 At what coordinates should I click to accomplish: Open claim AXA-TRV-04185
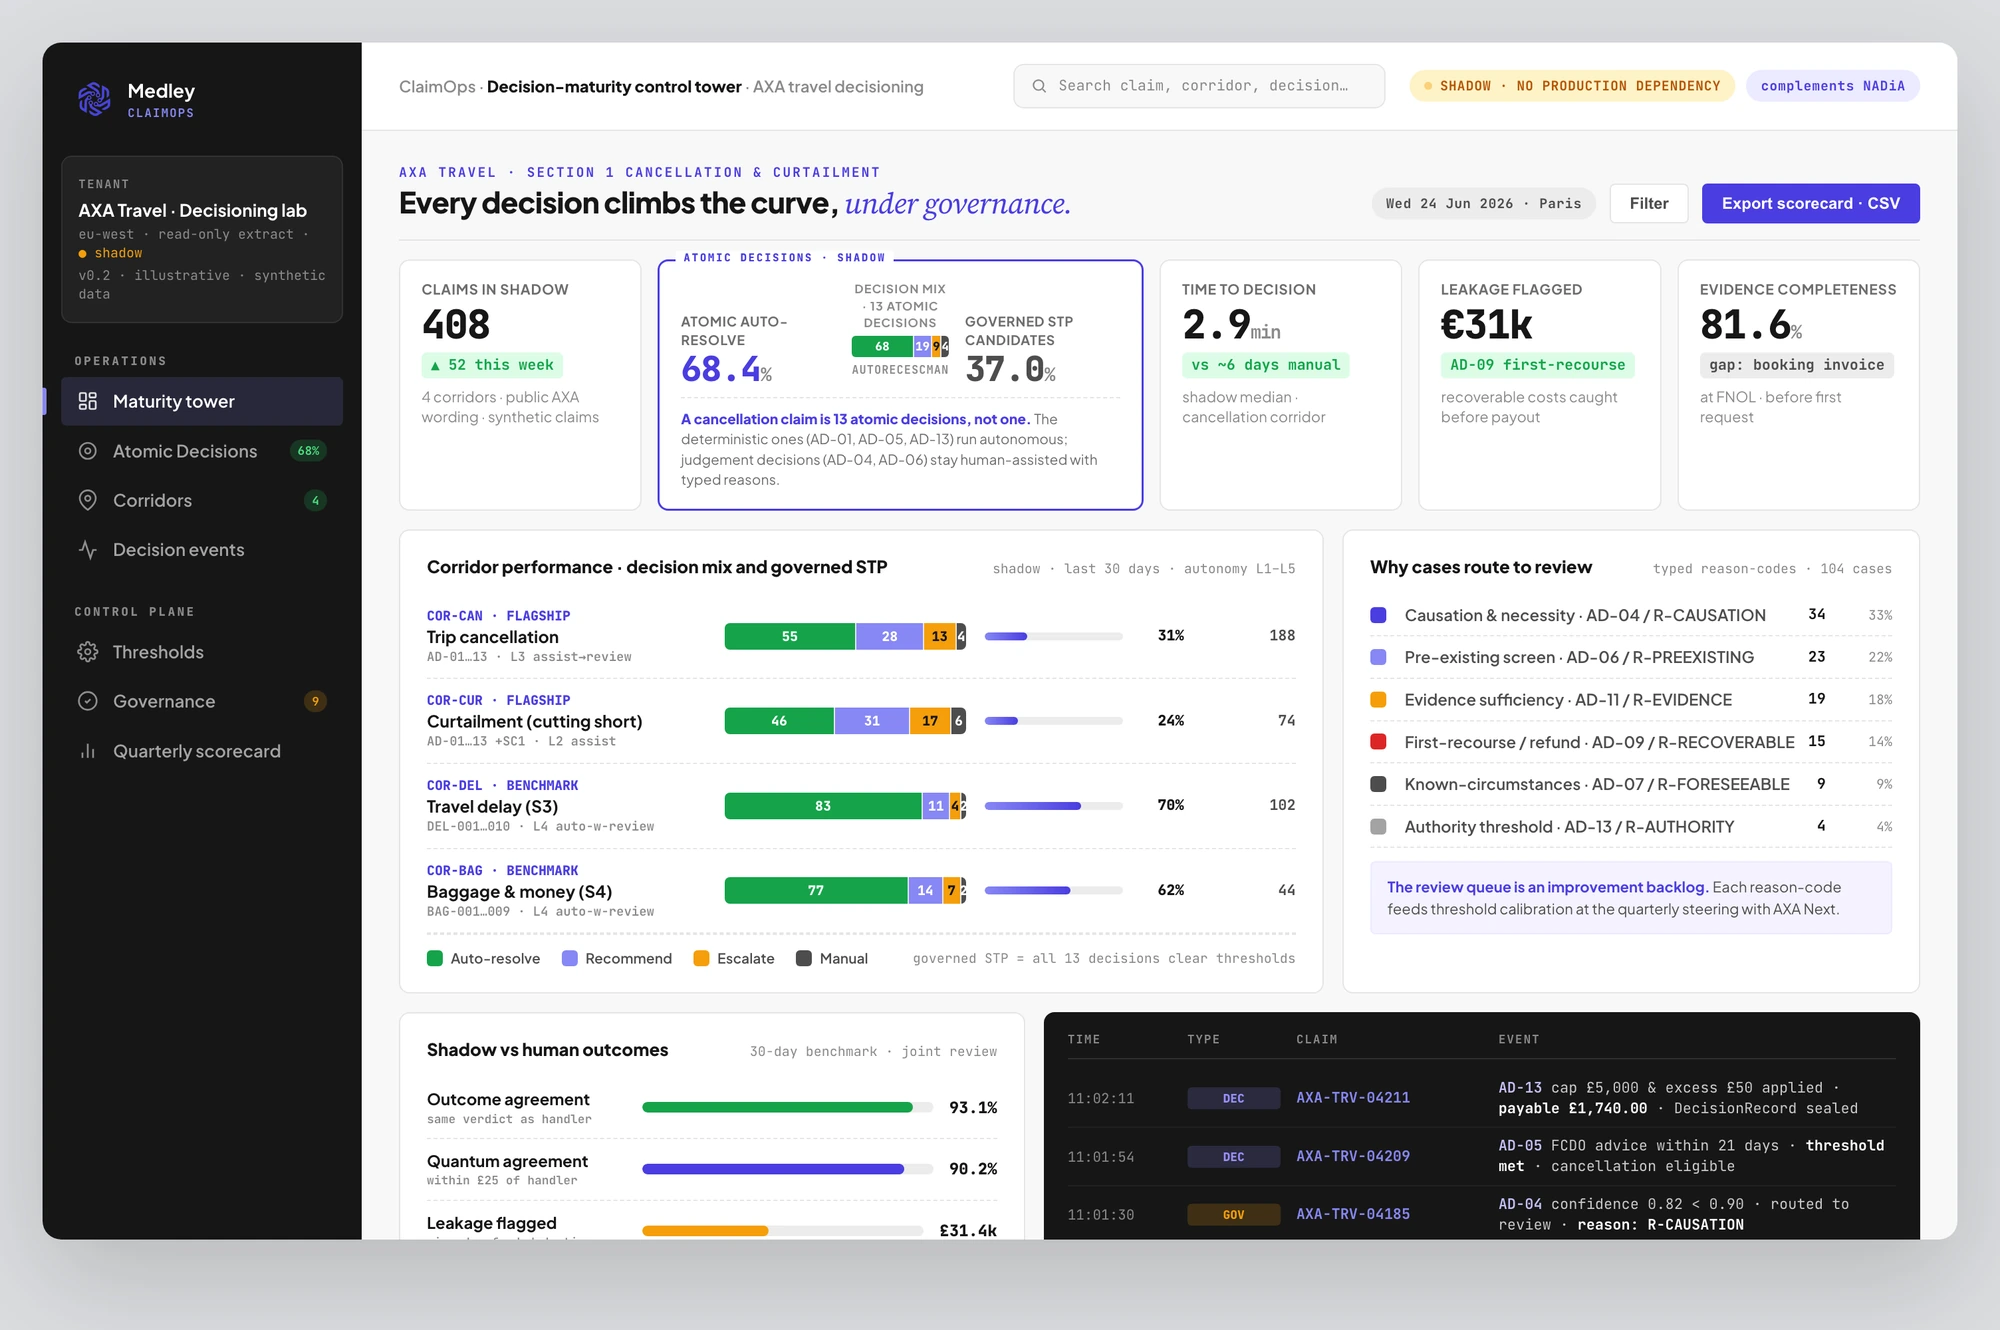1353,1214
